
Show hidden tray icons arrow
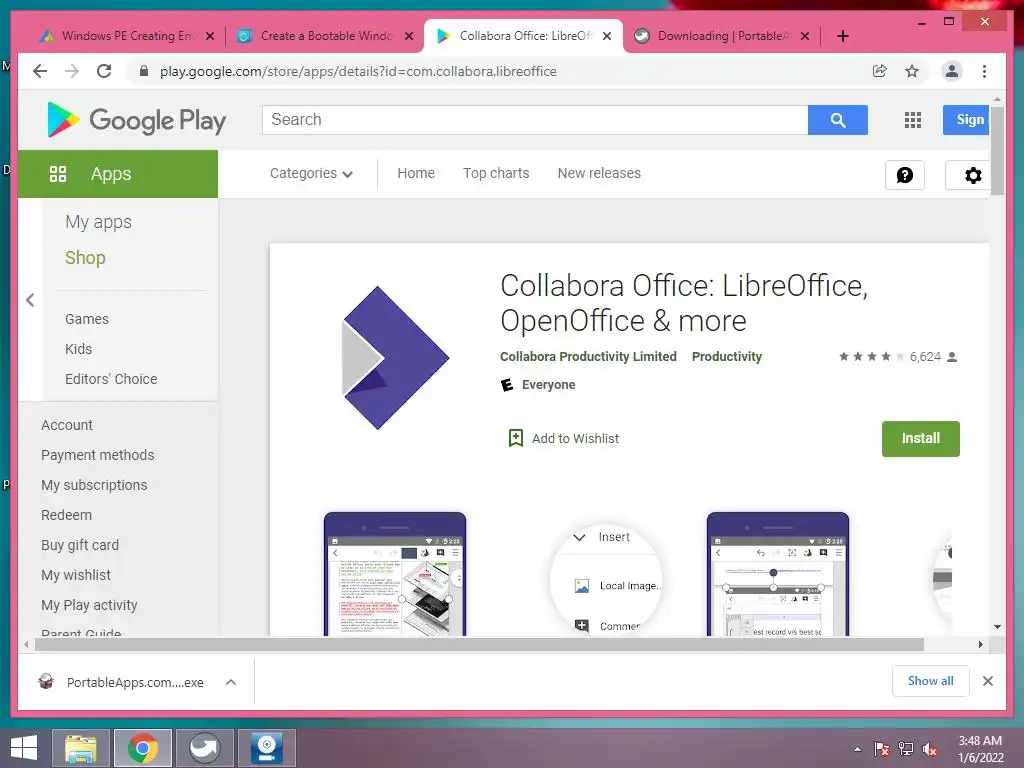coord(857,749)
